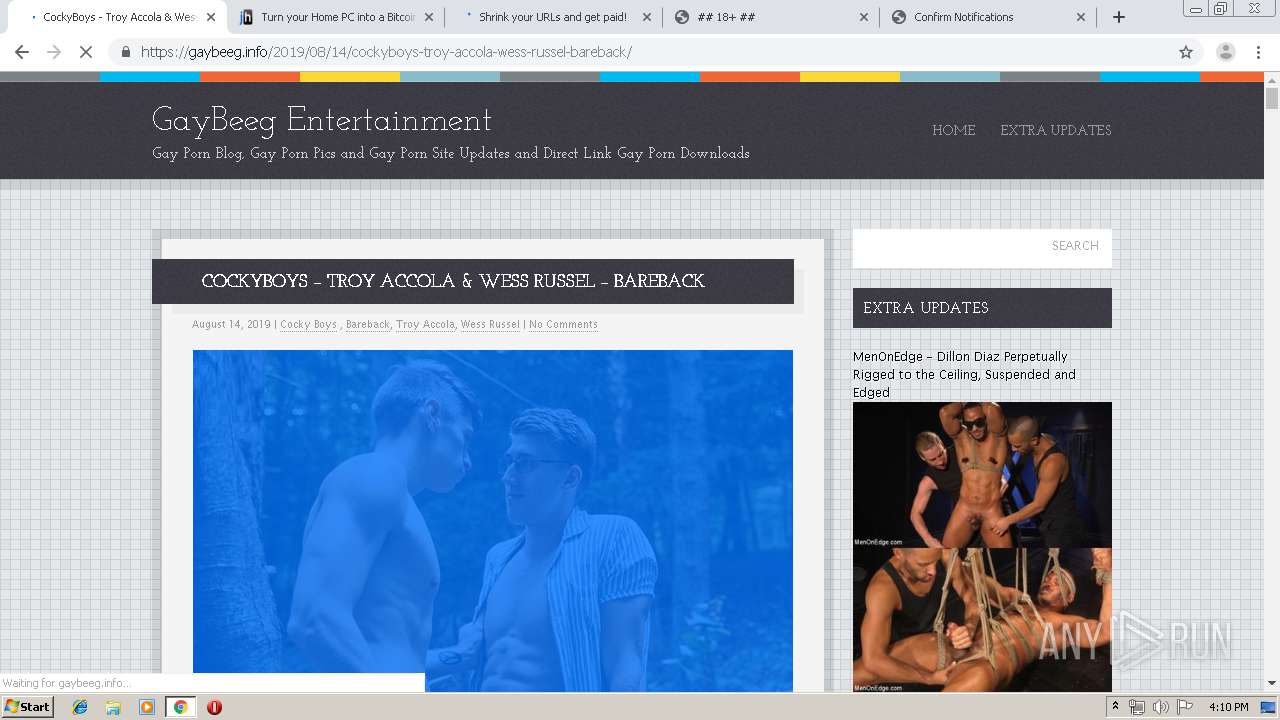Click the Action Center flag icon
This screenshot has width=1280, height=720.
[1183, 707]
